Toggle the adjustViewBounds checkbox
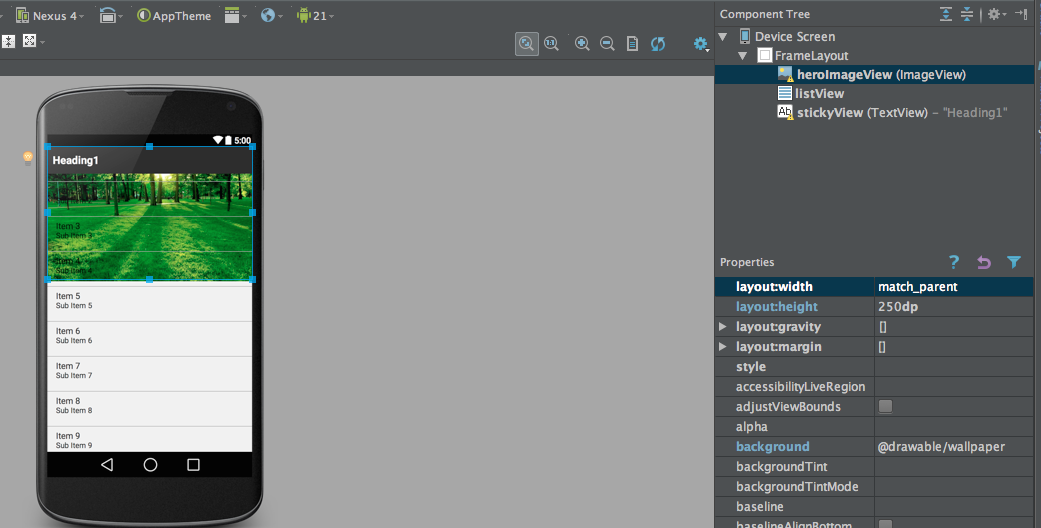 point(885,407)
